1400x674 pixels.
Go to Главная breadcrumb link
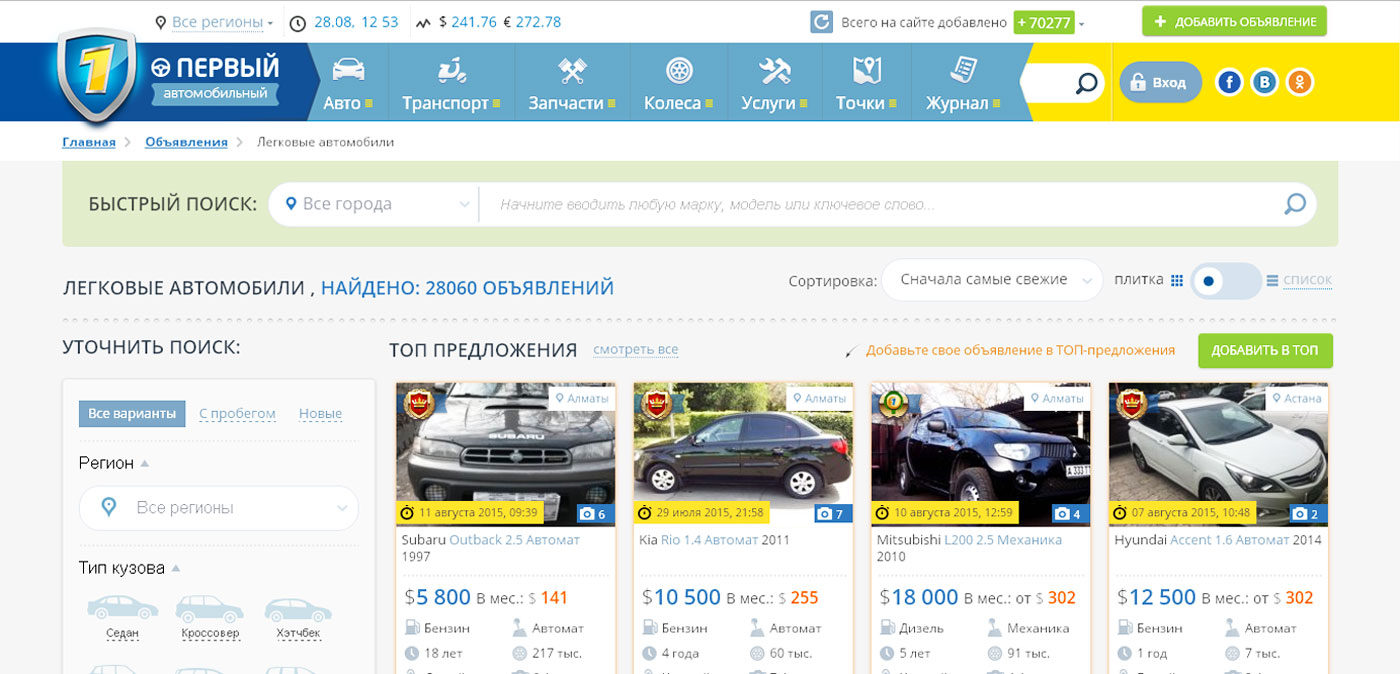point(89,142)
